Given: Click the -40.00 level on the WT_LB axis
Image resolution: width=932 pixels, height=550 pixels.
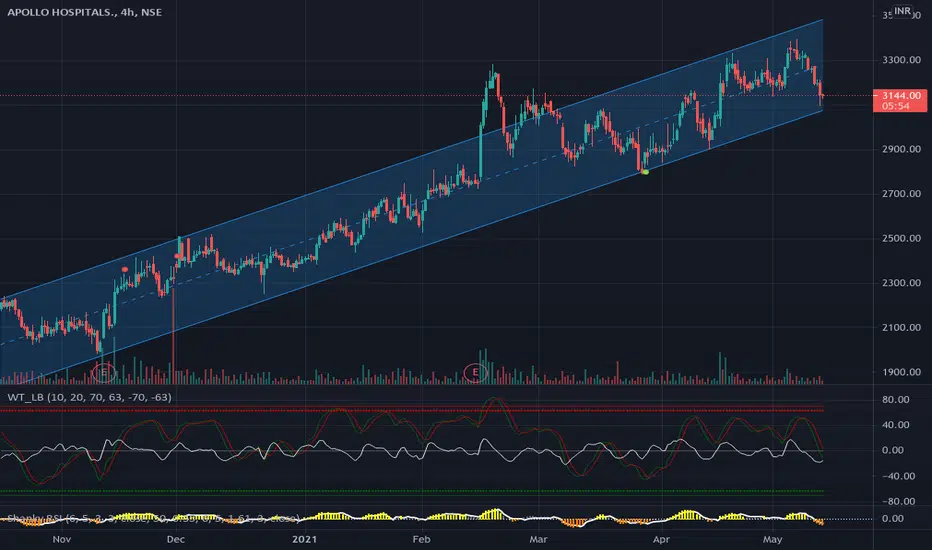Looking at the screenshot, I should (898, 476).
